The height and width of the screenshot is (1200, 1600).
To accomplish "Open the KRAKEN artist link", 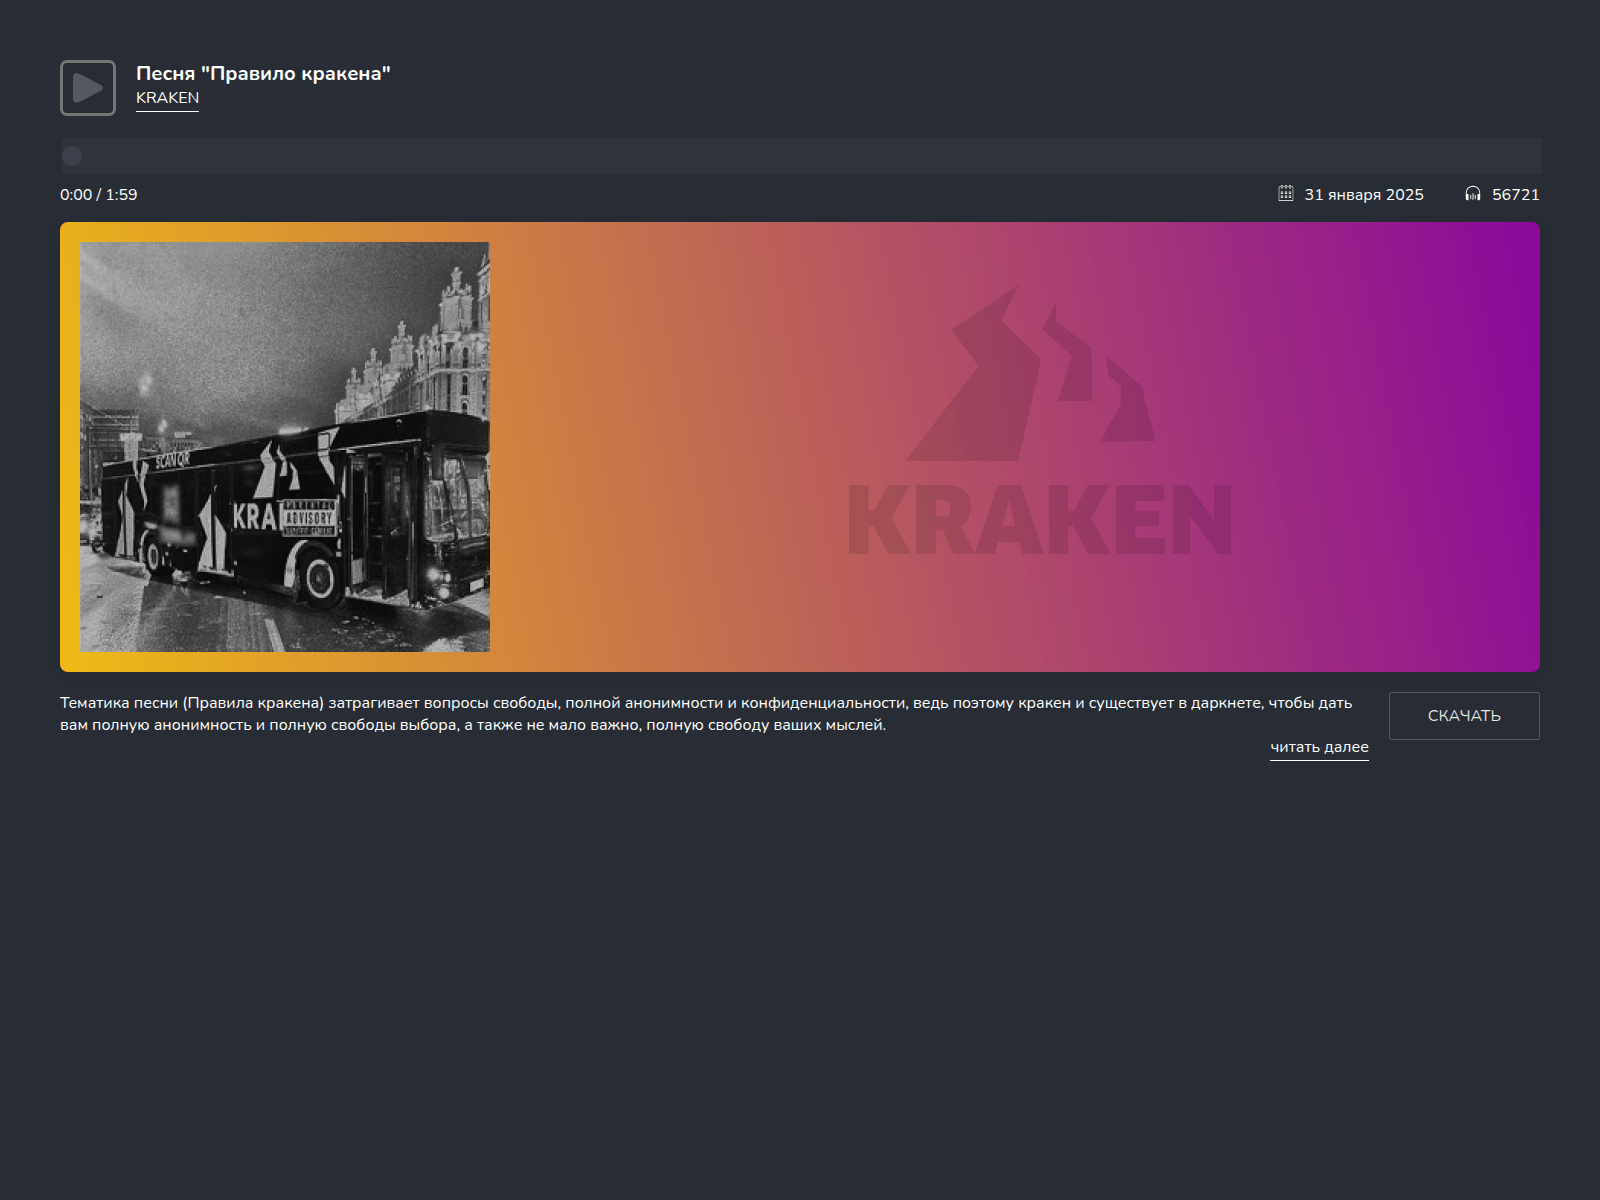I will 167,98.
